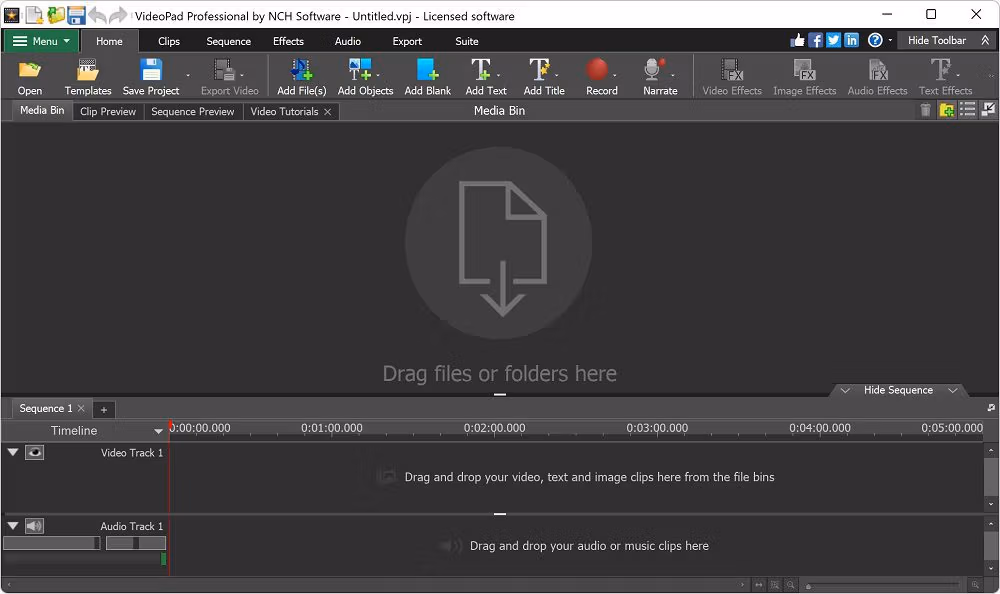Click the Add Objects icon
Screen dimensions: 1000x594
click(360, 70)
